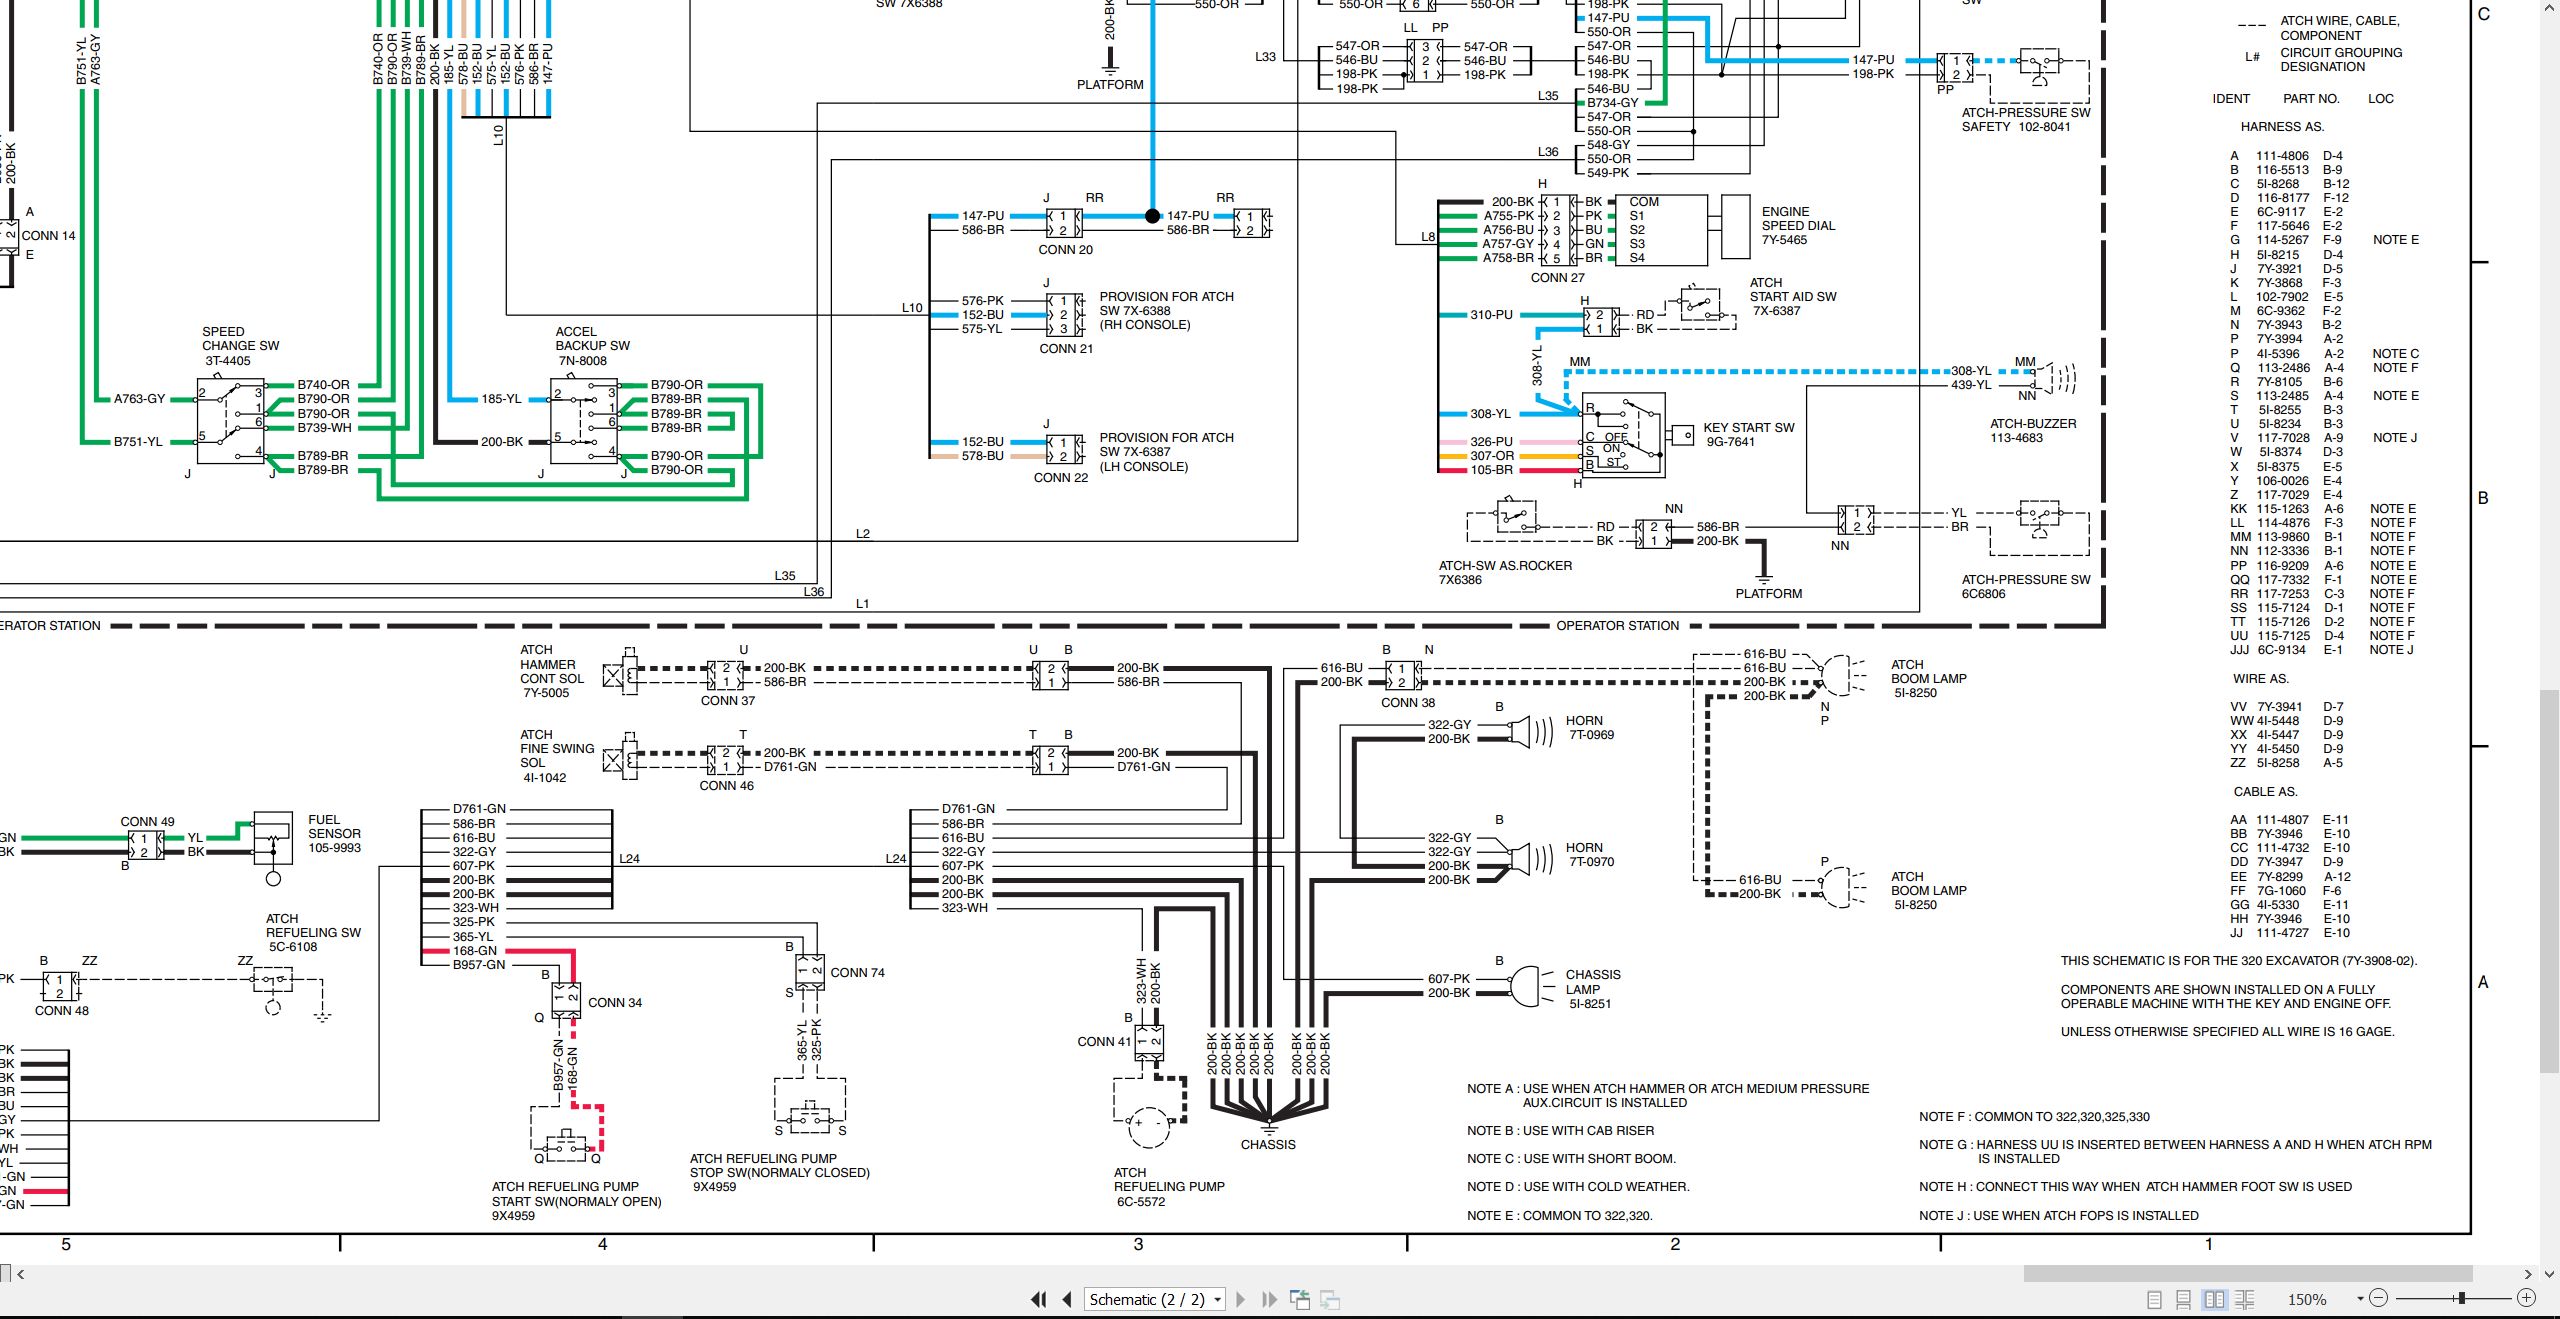2560x1319 pixels.
Task: Click the zoom in plus button
Action: click(2526, 1298)
